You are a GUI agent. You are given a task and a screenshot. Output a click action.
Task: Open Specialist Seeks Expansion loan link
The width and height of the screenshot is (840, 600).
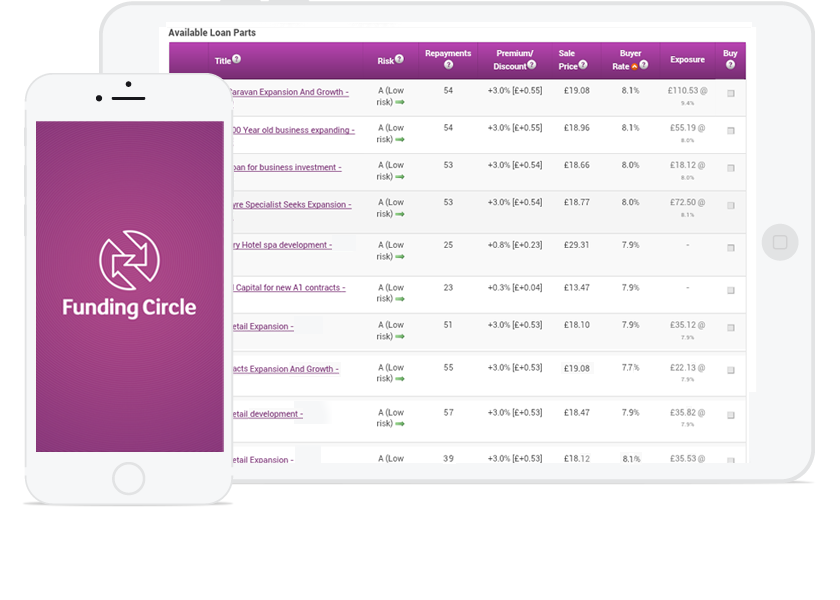click(292, 205)
